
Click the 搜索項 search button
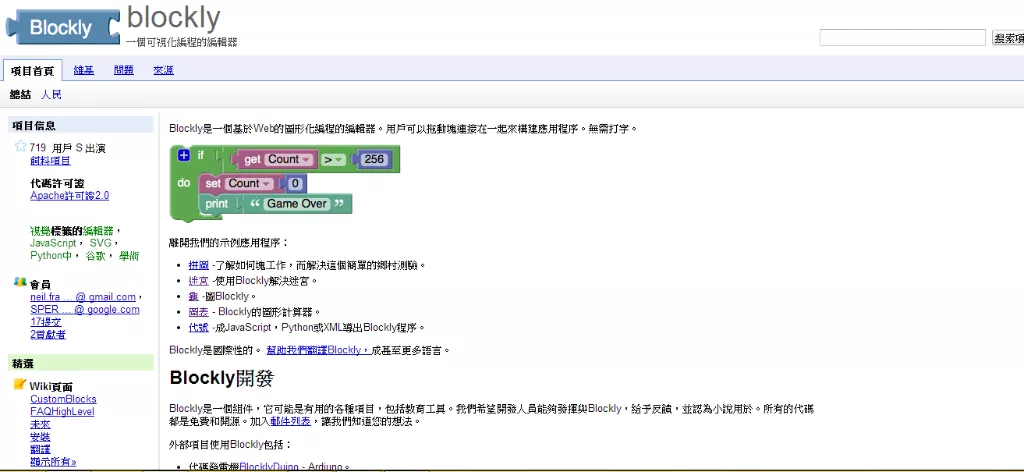[1008, 38]
